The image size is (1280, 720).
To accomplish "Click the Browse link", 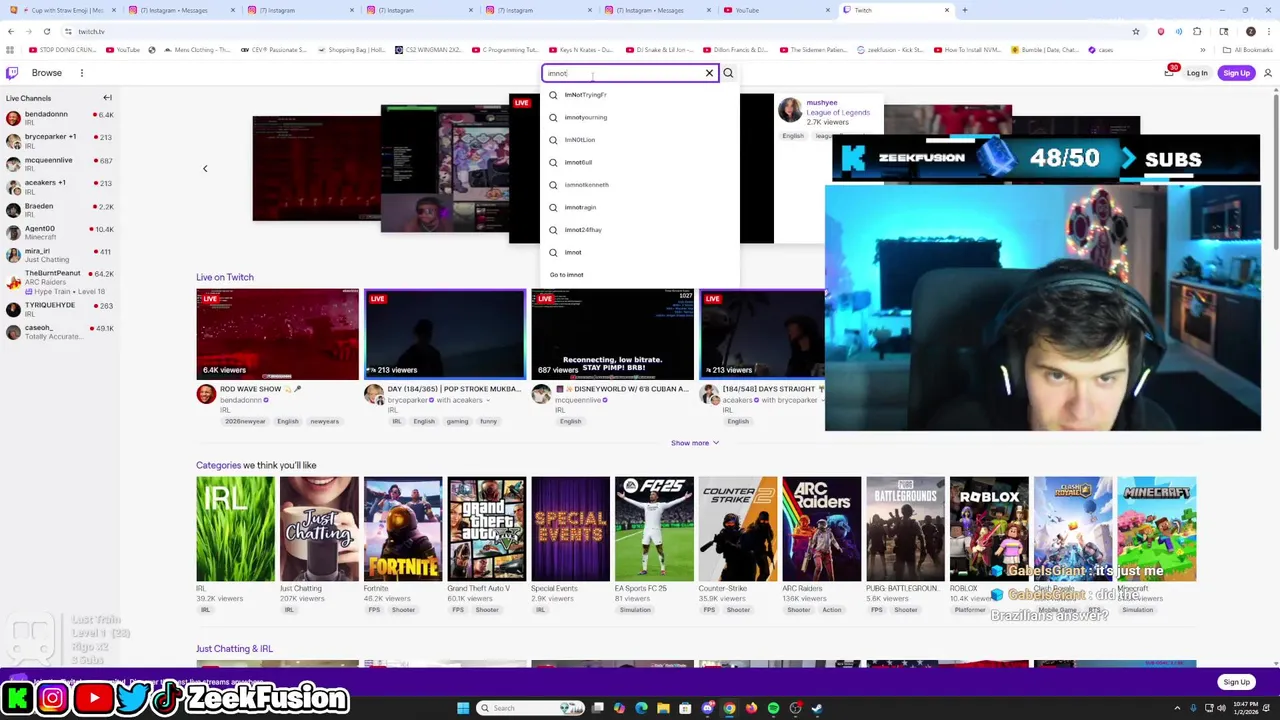I will (x=46, y=73).
